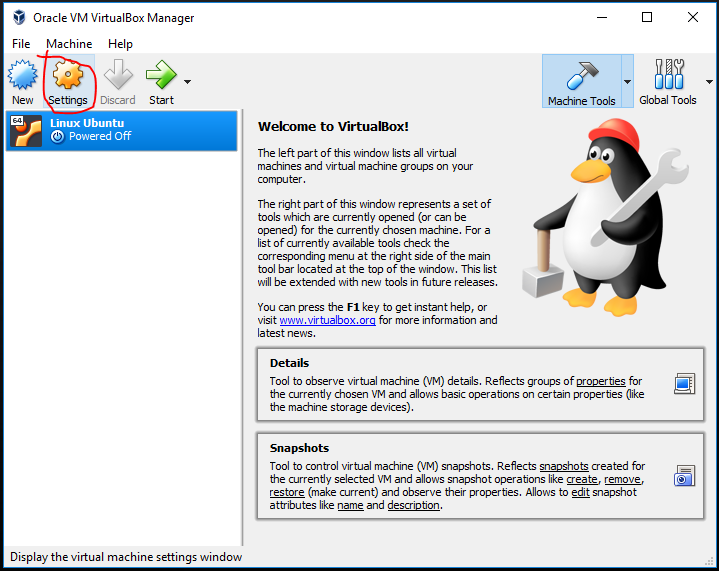Click the remove link in Snapshots
The height and width of the screenshot is (571, 719).
pyautogui.click(x=622, y=479)
